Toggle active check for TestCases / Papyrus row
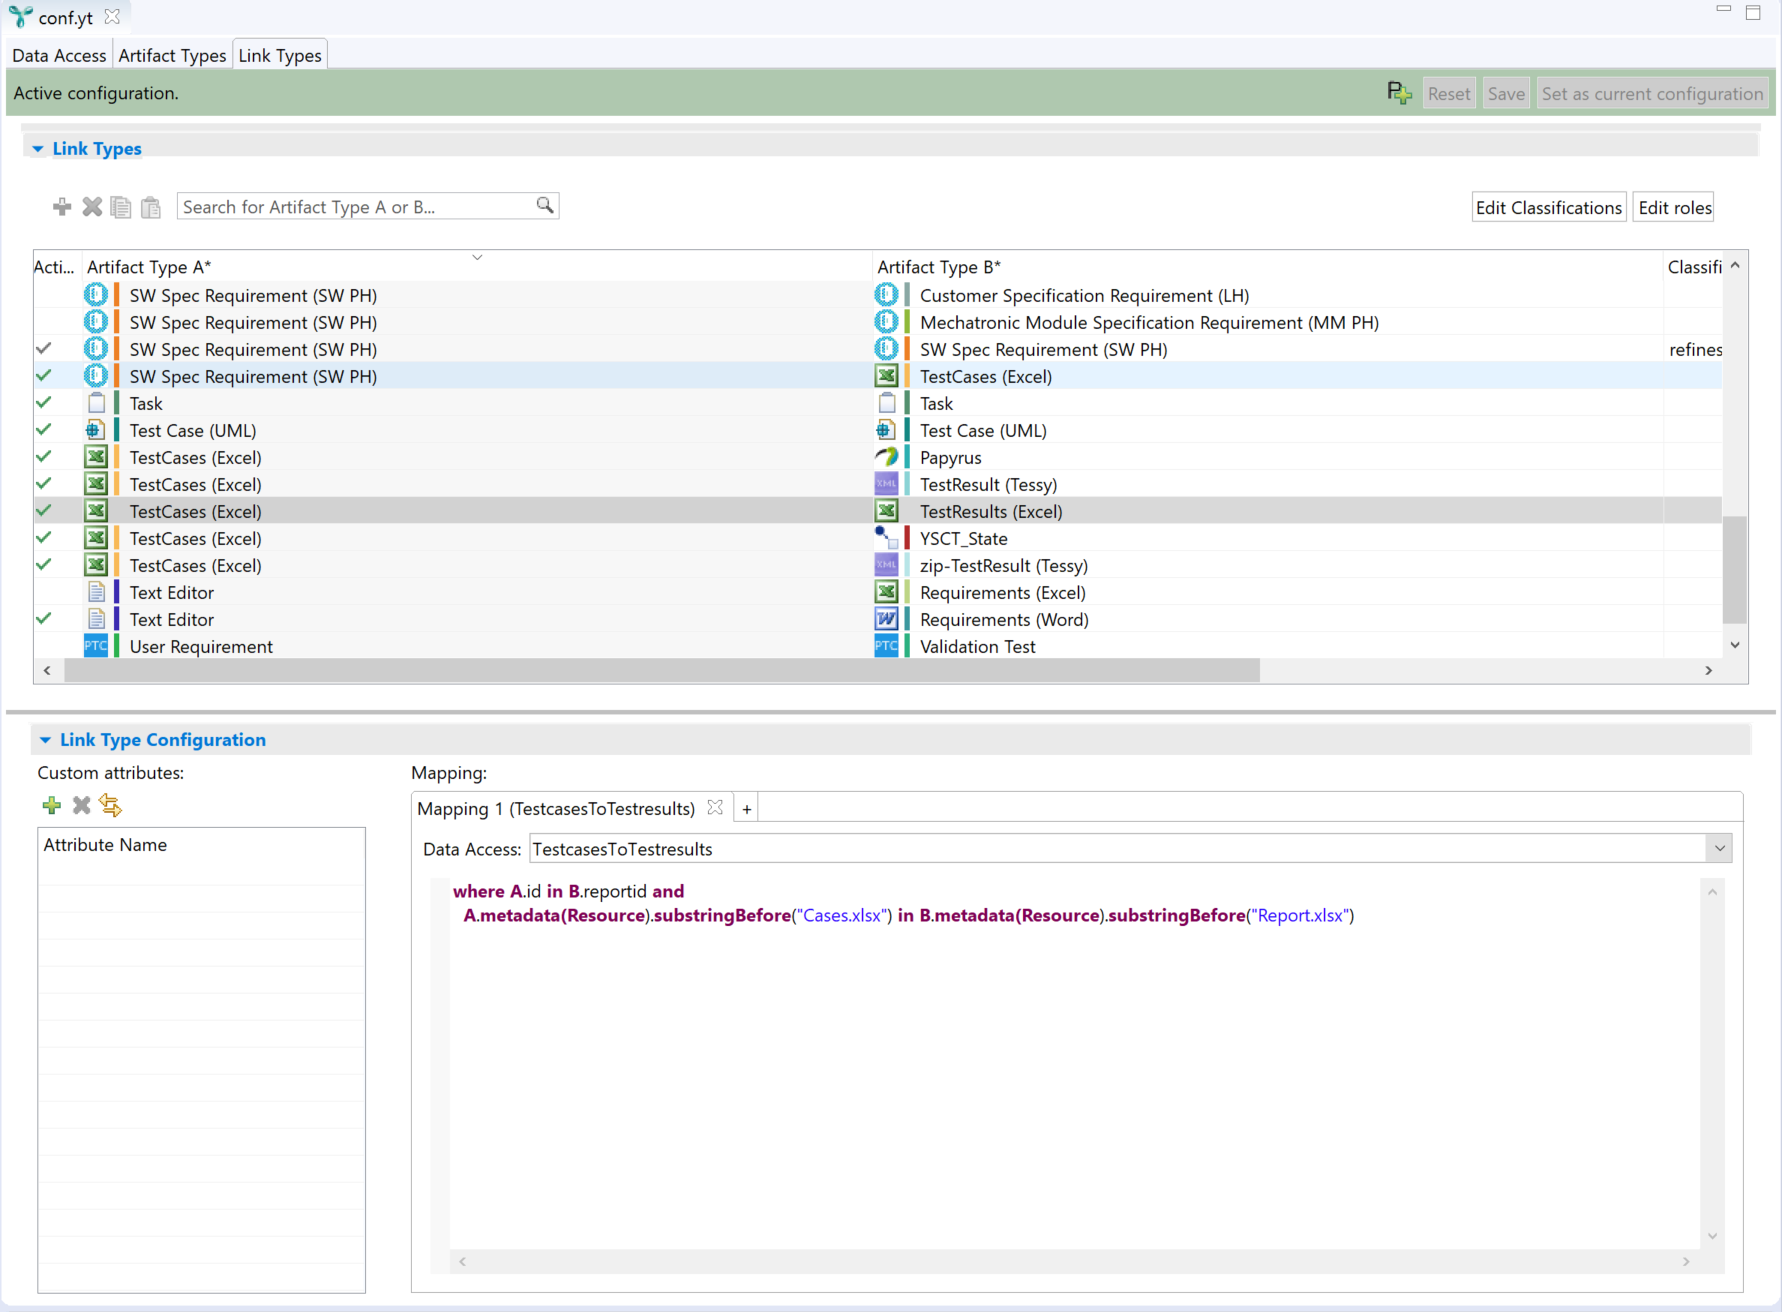 44,457
